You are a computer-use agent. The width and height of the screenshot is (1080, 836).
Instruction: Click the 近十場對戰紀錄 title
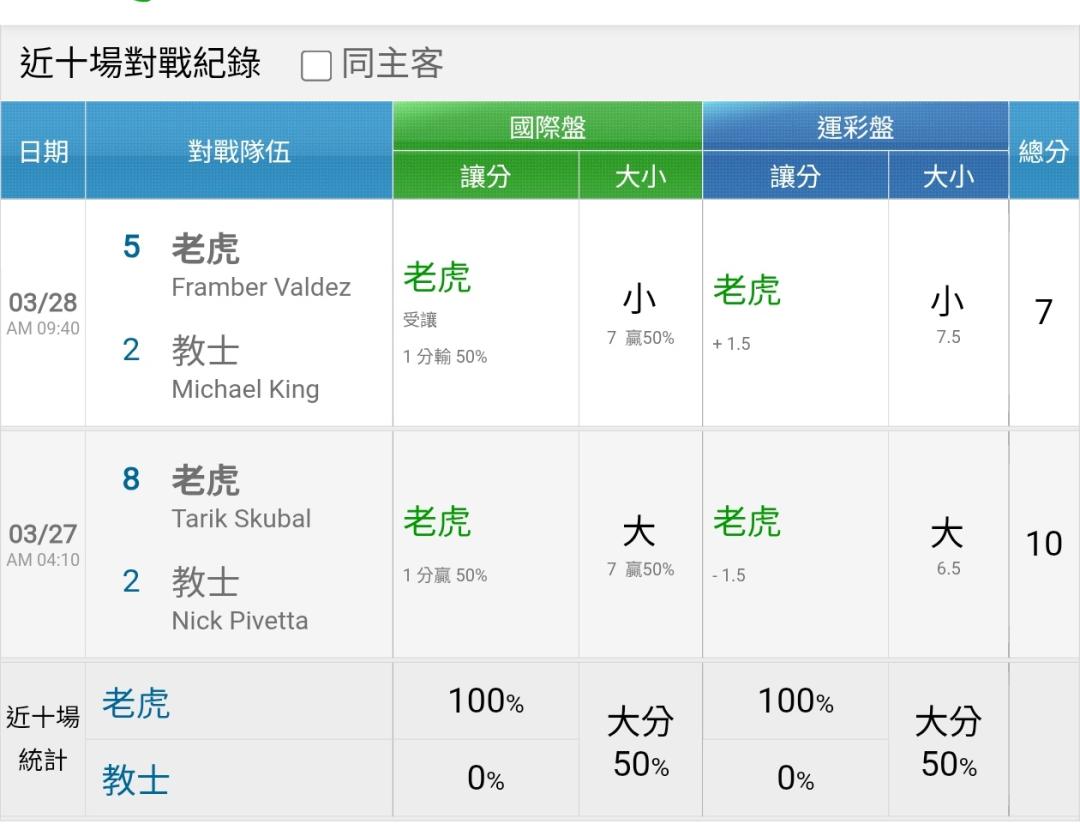140,64
